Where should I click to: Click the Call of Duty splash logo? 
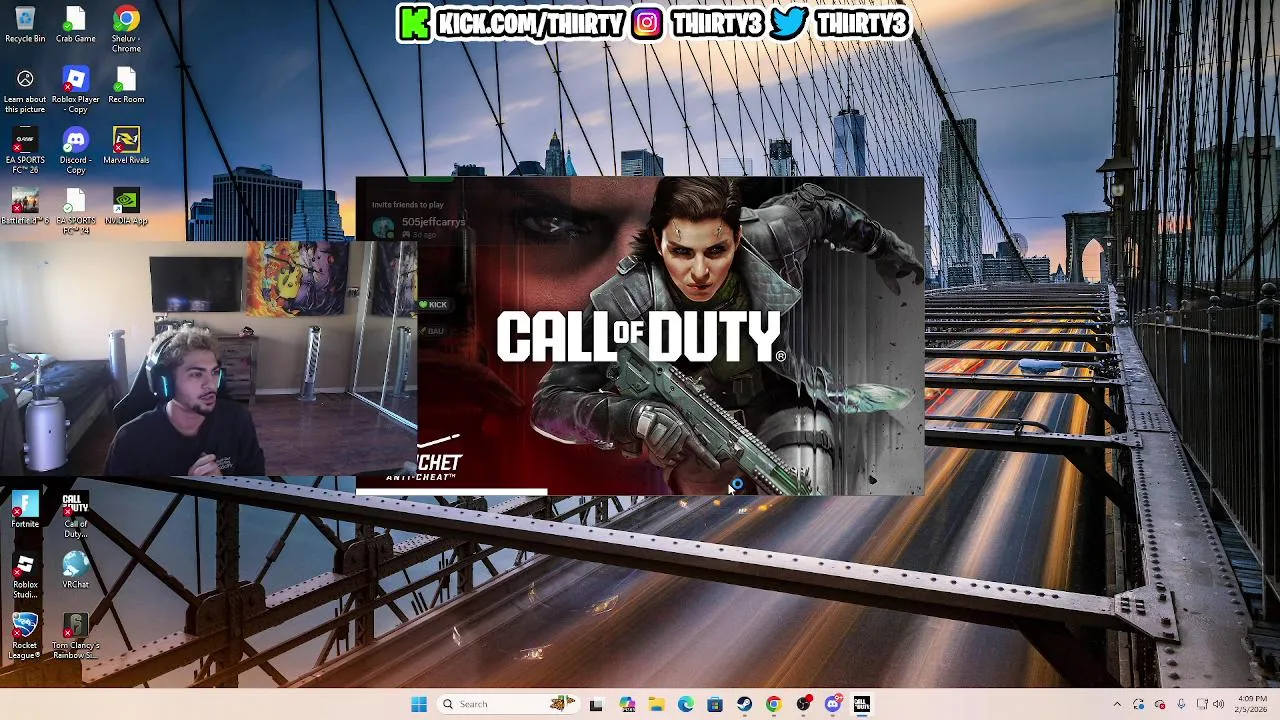pyautogui.click(x=640, y=336)
